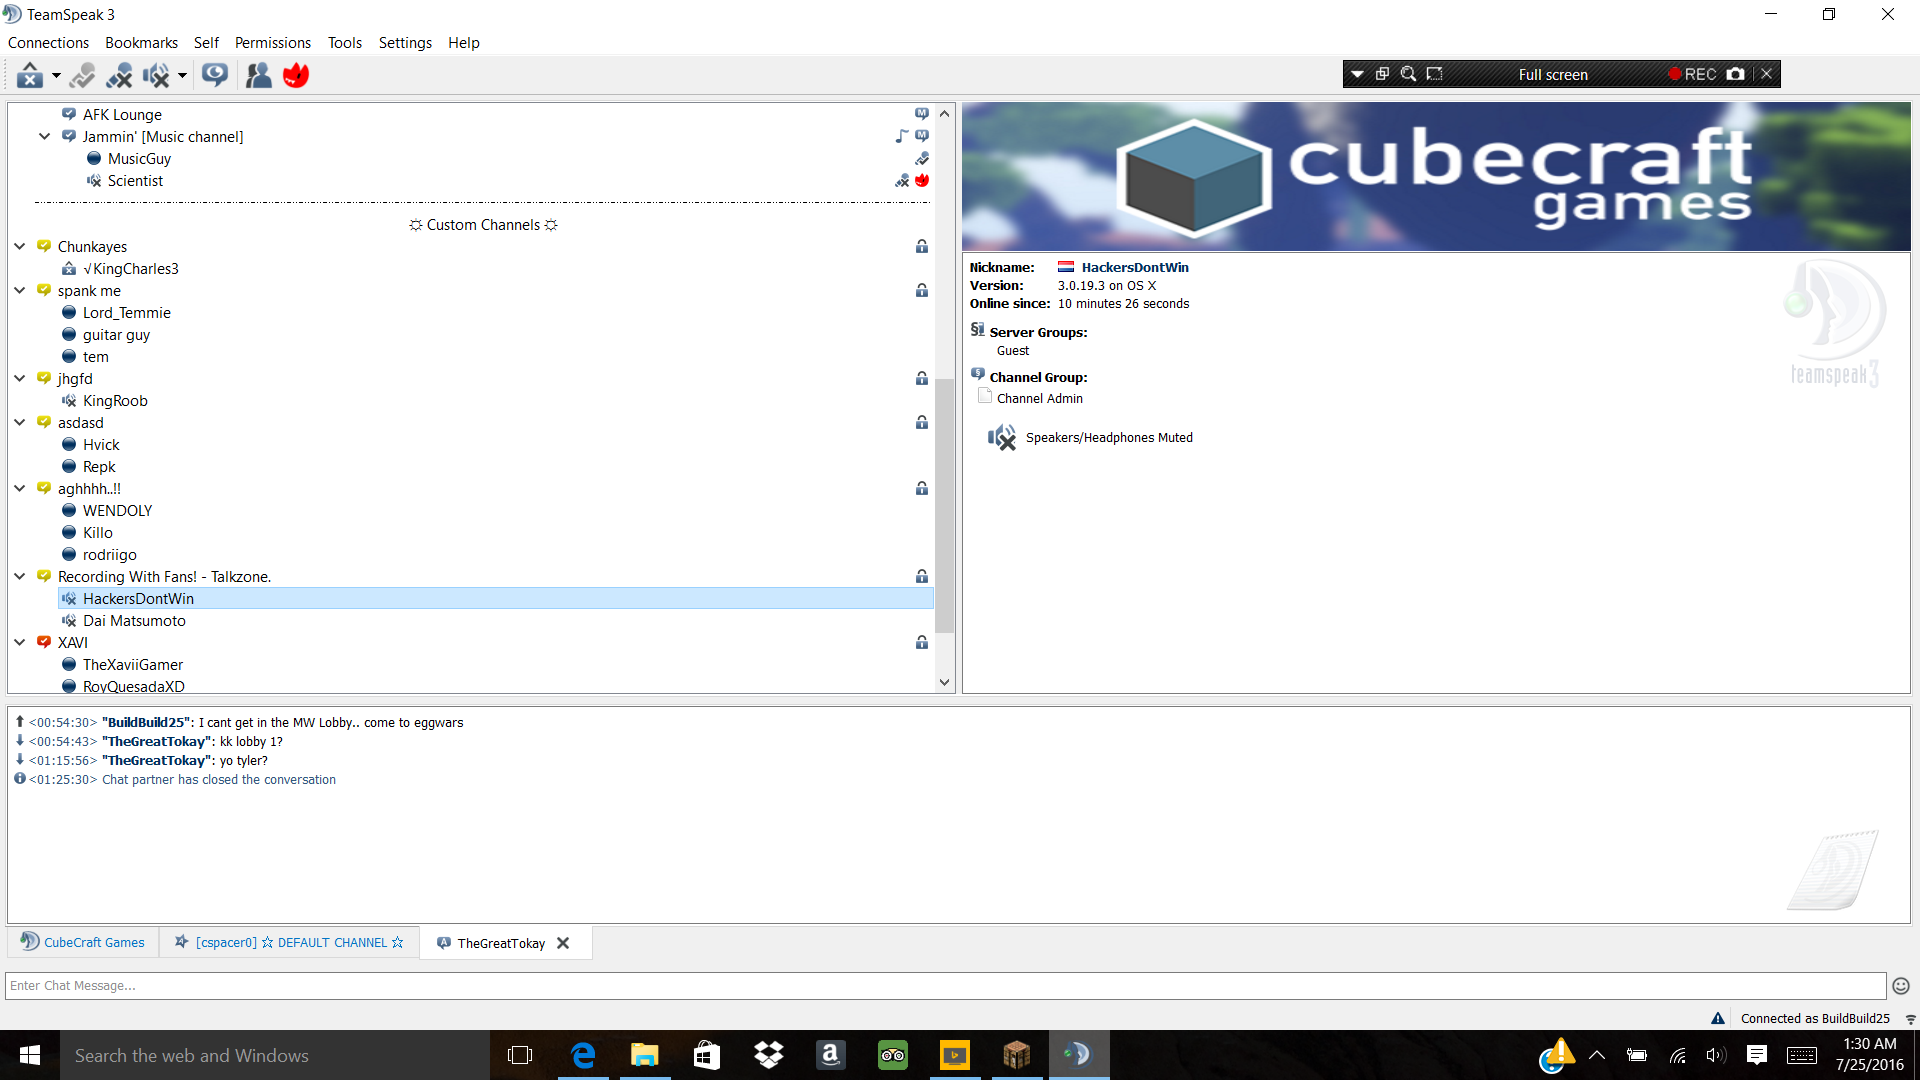Click the lock icon on Chunkayes channel
The image size is (1920, 1080).
(x=922, y=247)
